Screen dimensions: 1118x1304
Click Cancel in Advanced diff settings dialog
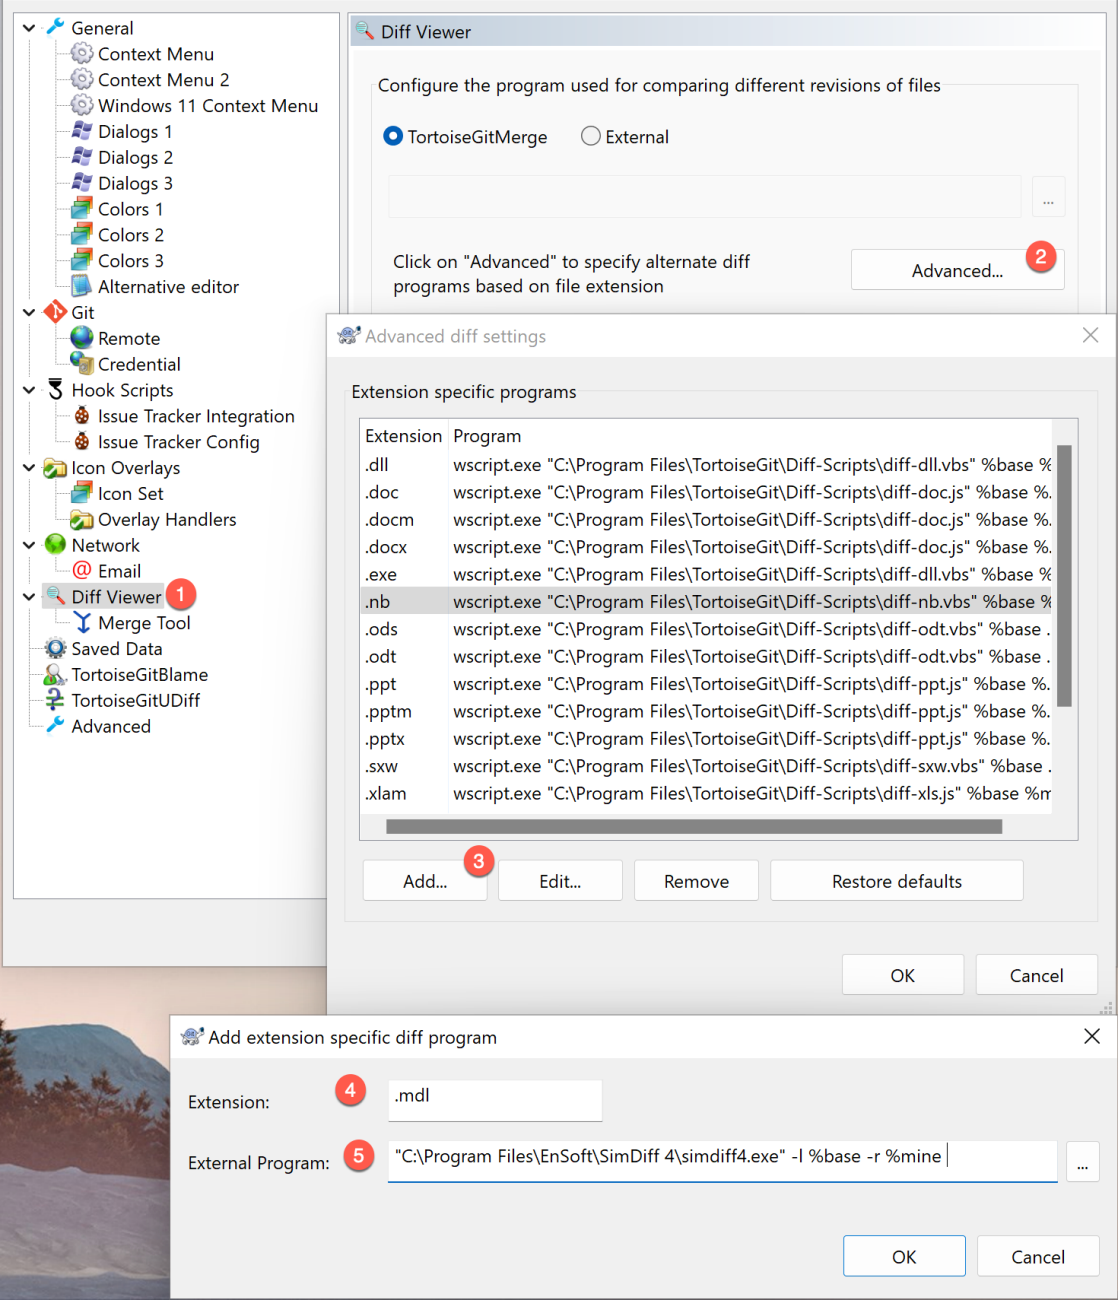[1036, 975]
